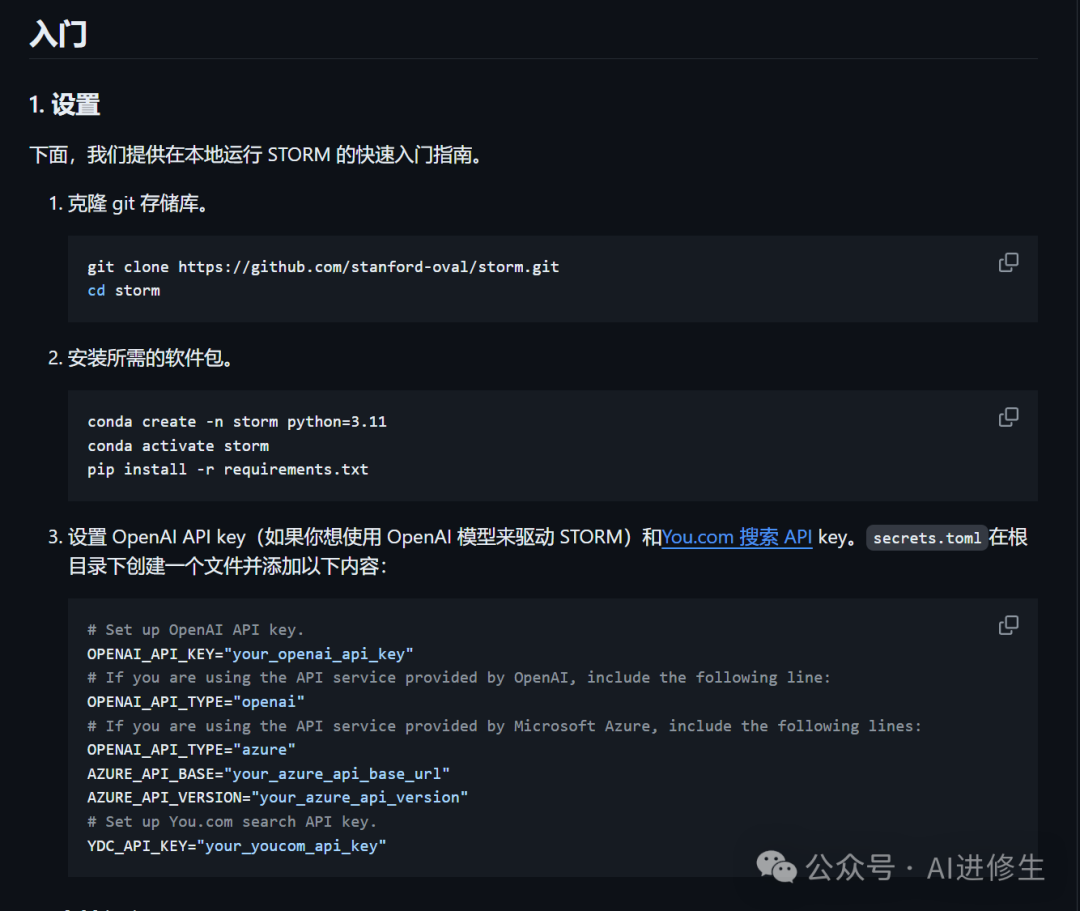Click the cd storm line

click(x=124, y=291)
